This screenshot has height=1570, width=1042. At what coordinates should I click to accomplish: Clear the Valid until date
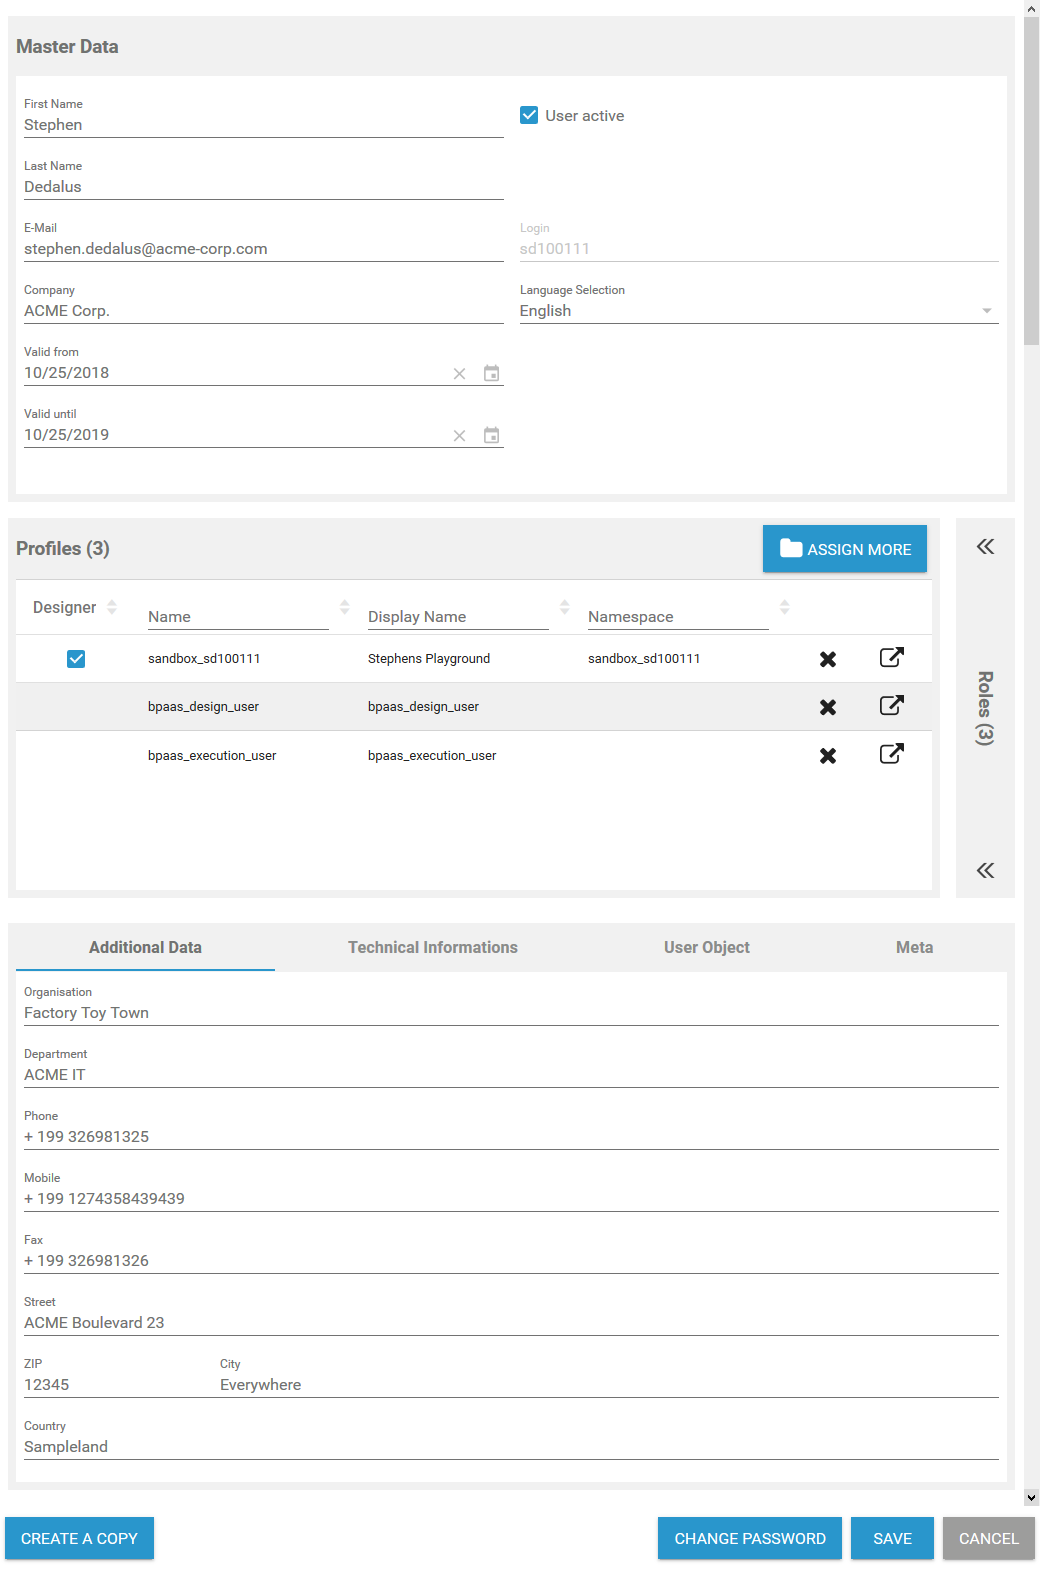point(459,436)
